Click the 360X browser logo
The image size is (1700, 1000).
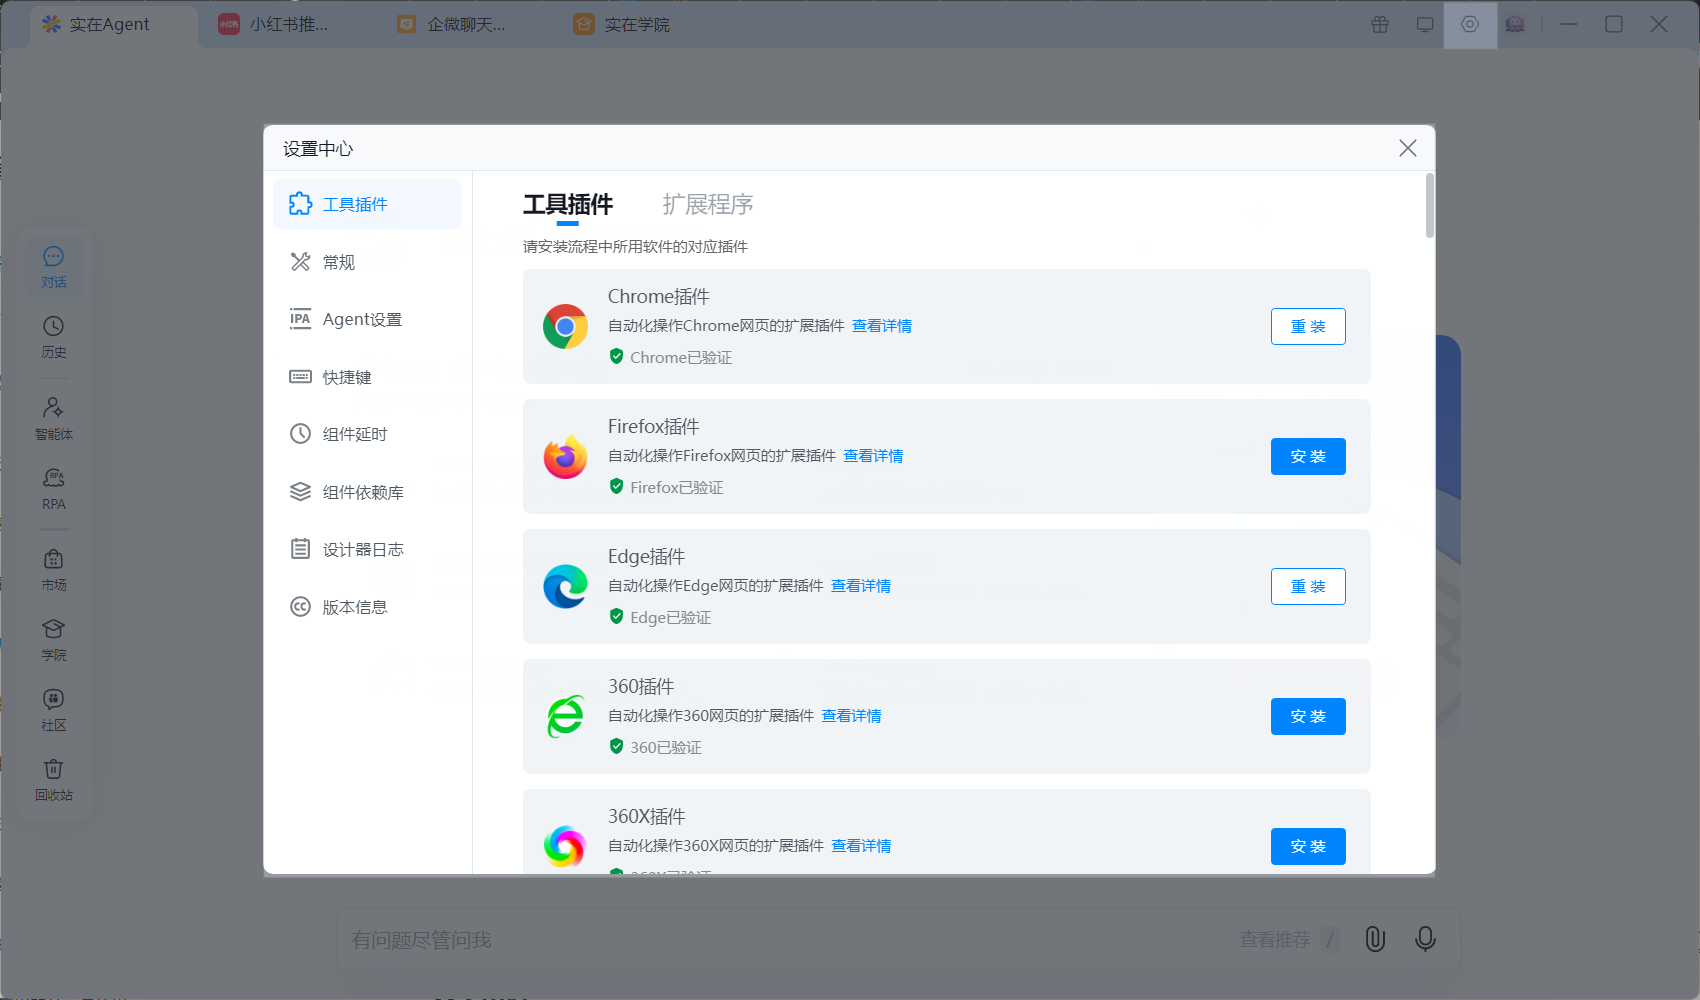[565, 846]
